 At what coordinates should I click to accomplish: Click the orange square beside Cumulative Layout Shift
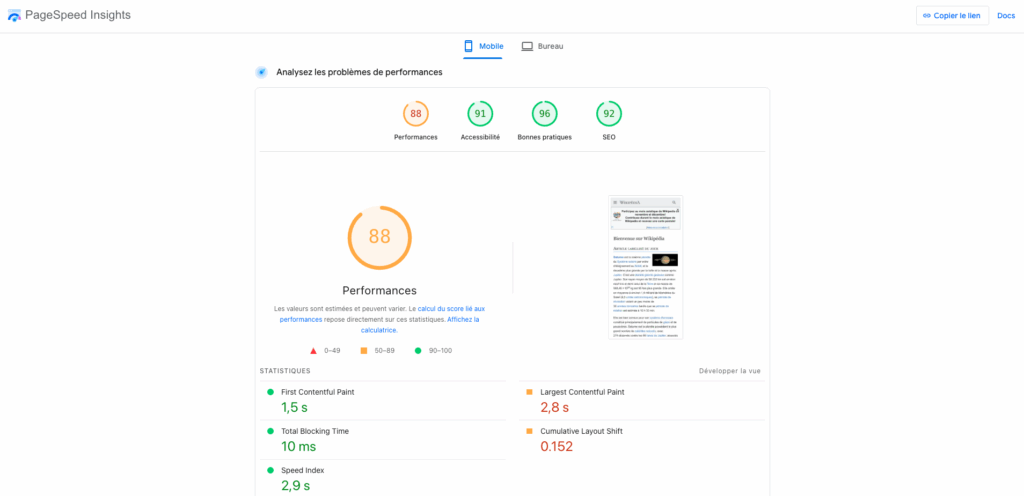click(529, 431)
